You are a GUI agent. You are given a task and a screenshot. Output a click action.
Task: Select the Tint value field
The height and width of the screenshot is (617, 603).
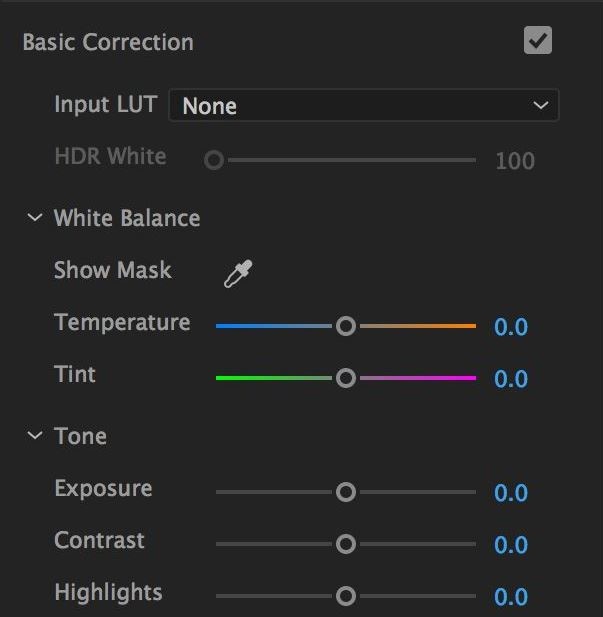tap(511, 379)
